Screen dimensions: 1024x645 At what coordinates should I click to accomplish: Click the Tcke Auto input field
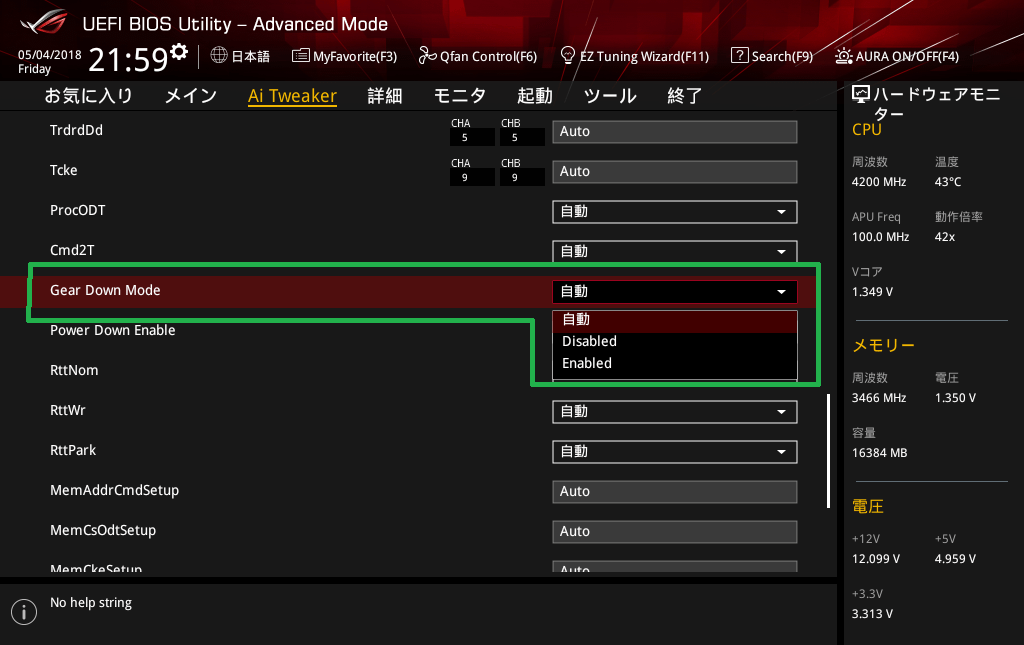tap(675, 172)
